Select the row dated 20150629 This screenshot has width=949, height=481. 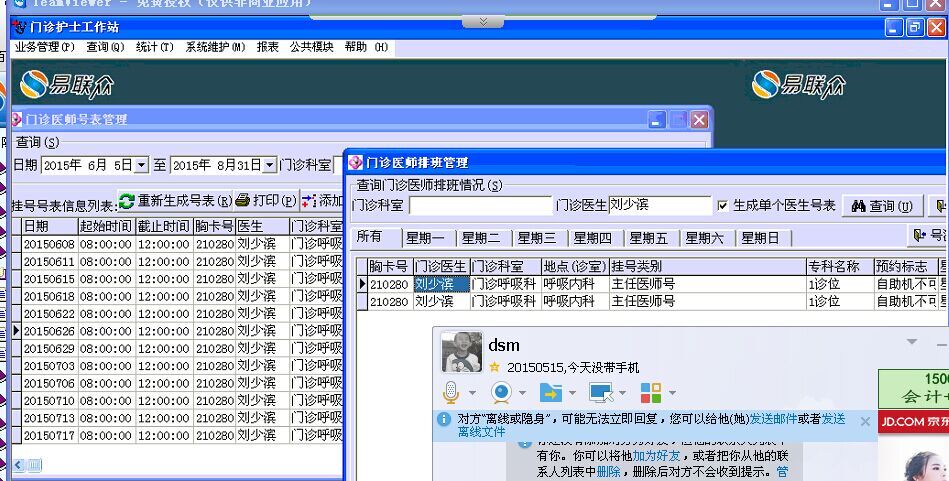point(177,348)
